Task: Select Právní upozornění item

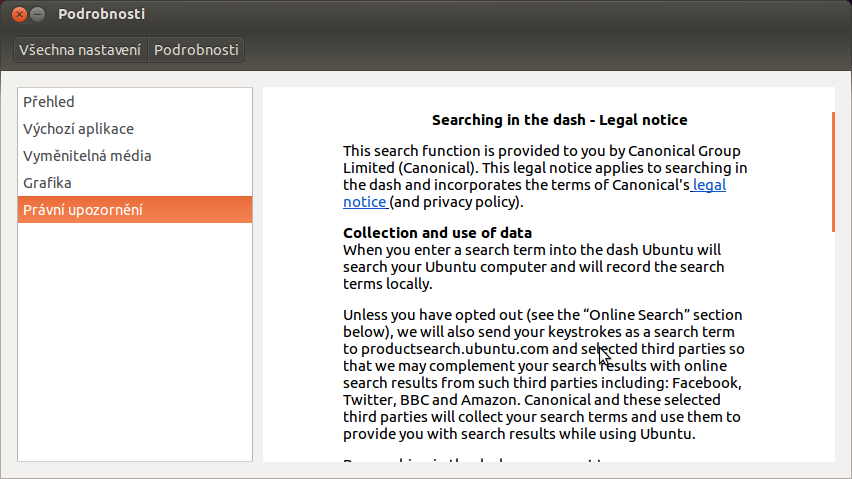Action: point(135,210)
